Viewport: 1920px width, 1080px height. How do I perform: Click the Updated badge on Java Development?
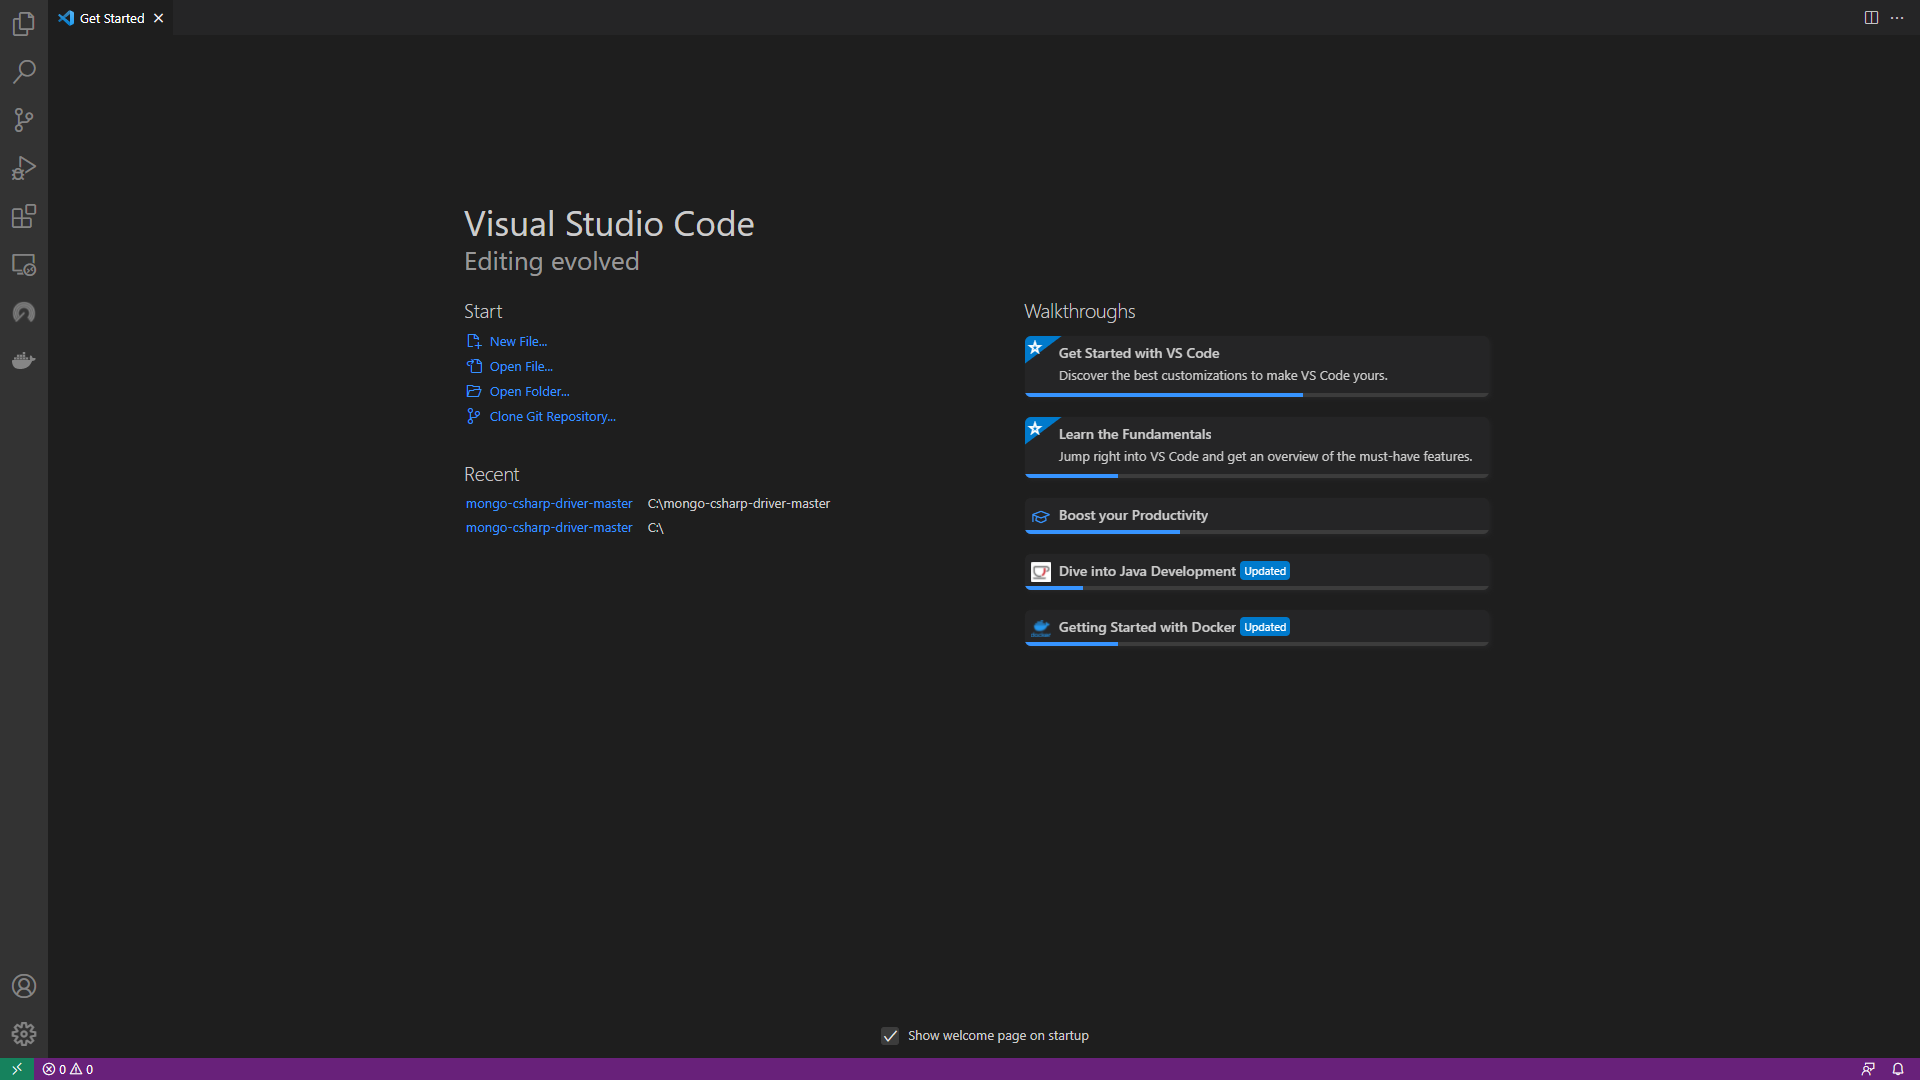1265,572
